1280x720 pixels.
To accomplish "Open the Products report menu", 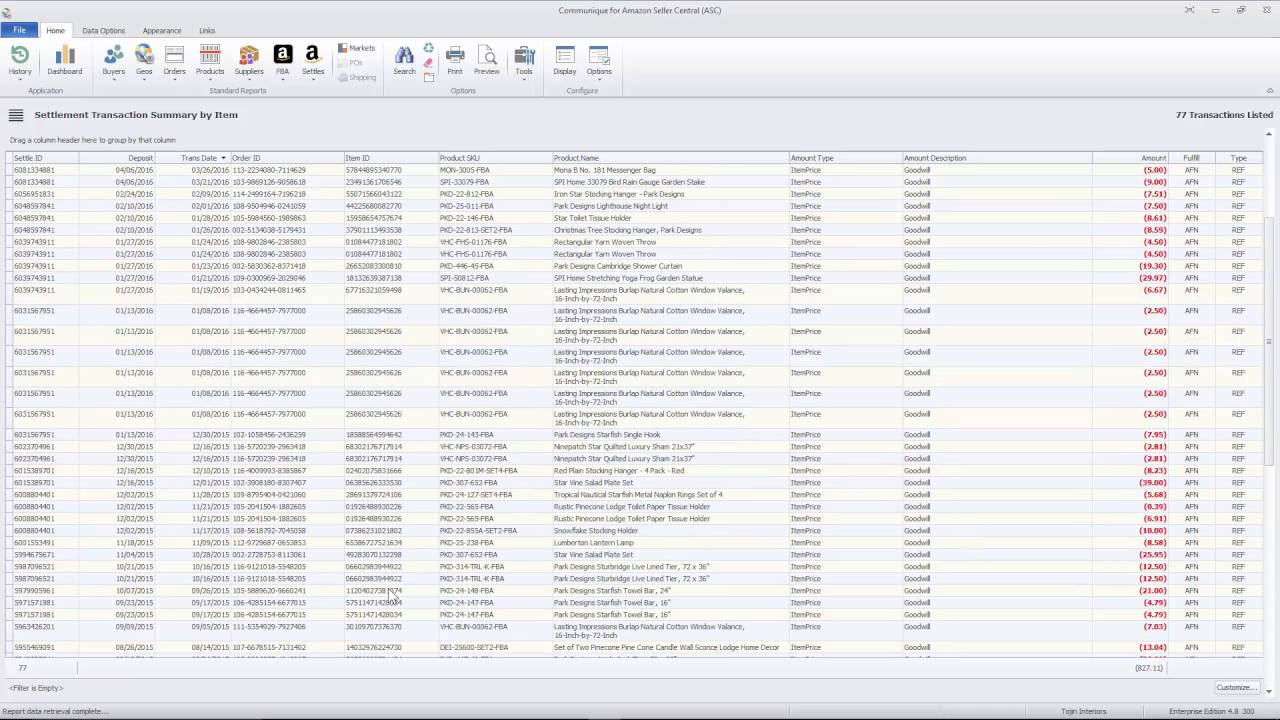I will point(210,60).
